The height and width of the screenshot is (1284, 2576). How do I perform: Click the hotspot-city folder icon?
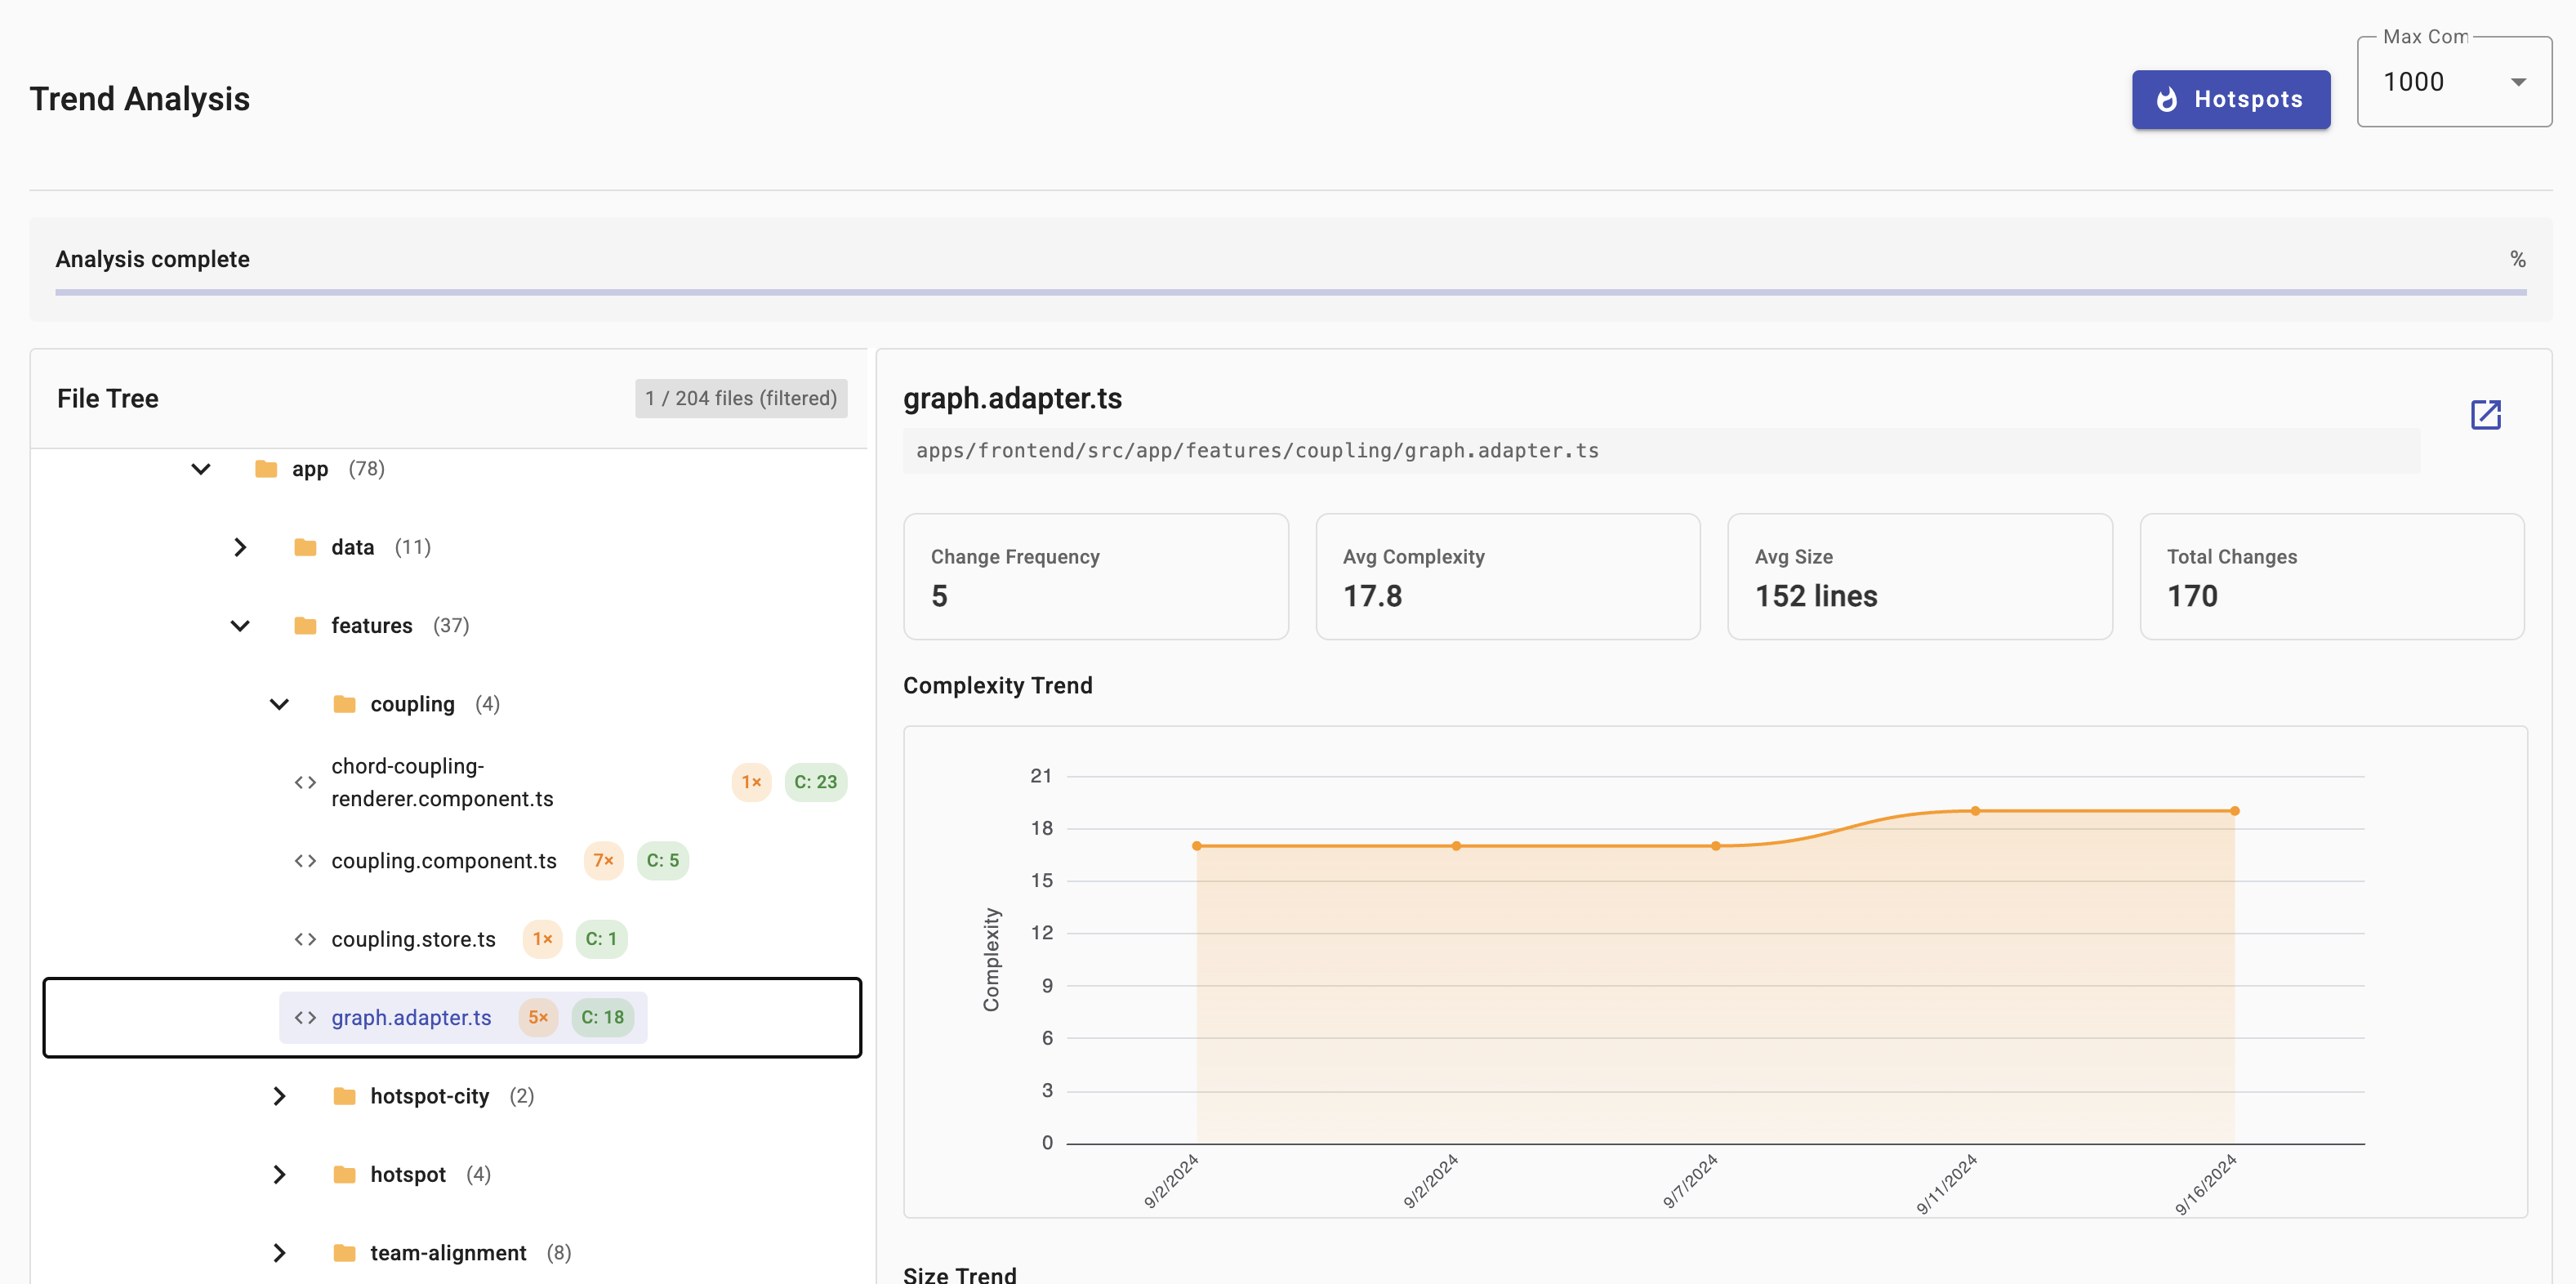[x=344, y=1096]
